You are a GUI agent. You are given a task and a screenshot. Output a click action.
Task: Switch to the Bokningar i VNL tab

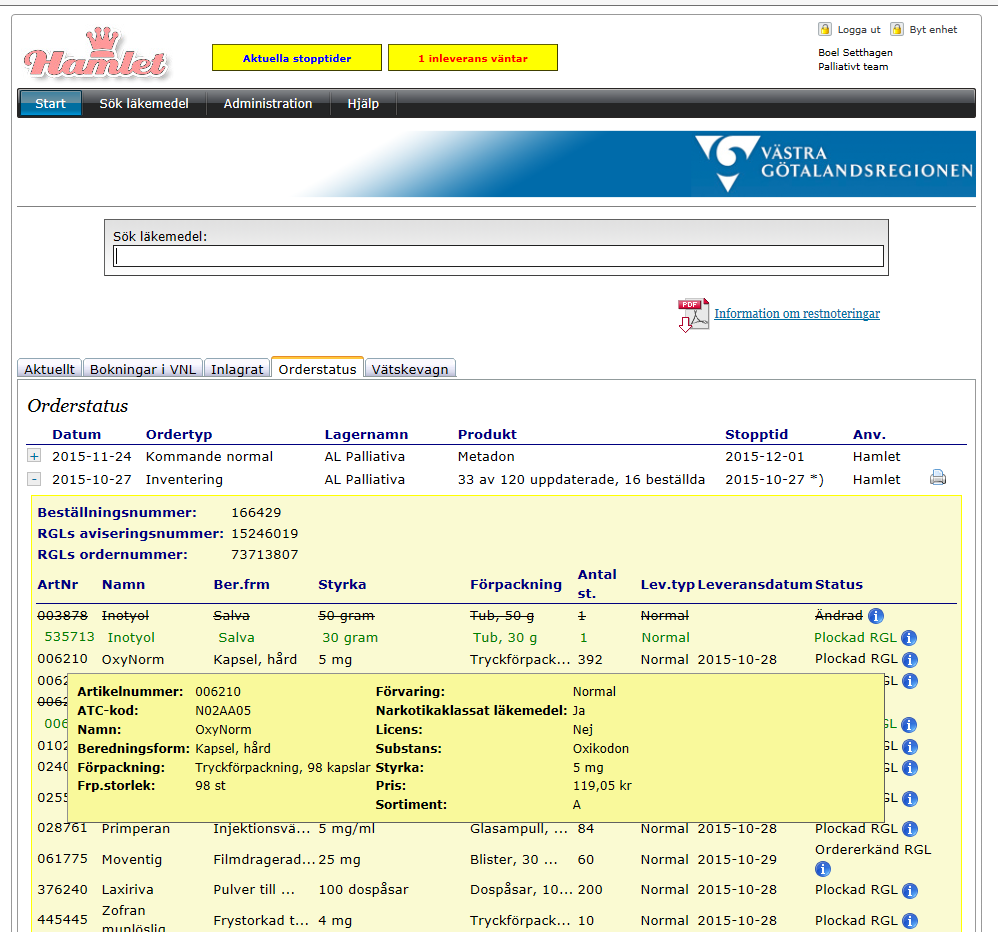(143, 369)
